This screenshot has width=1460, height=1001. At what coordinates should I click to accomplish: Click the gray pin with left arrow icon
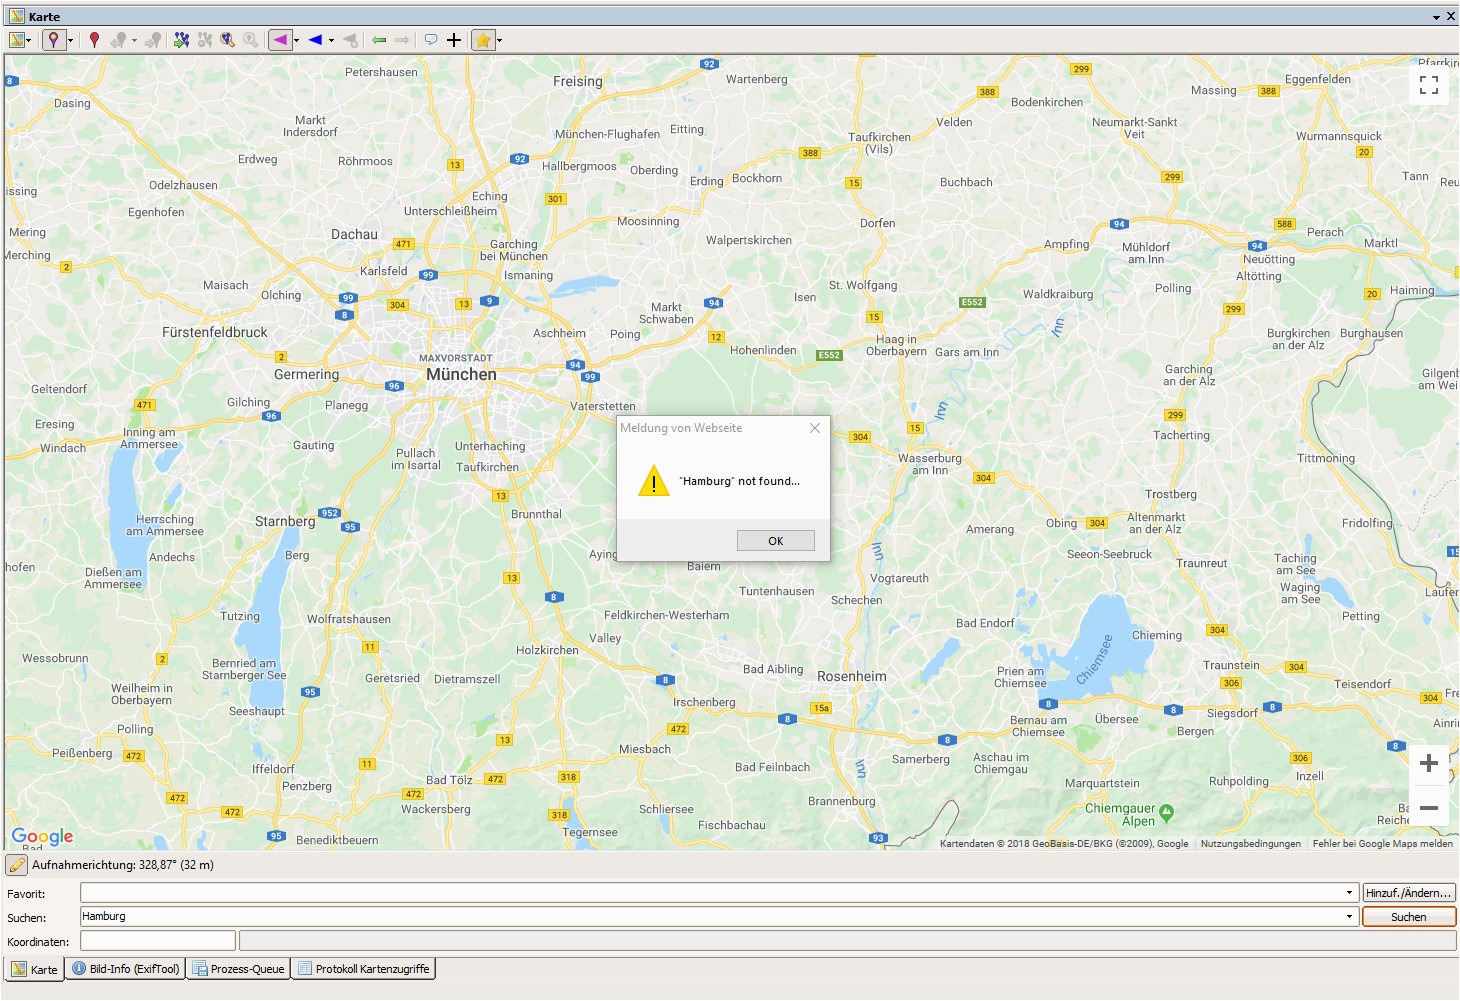[118, 40]
